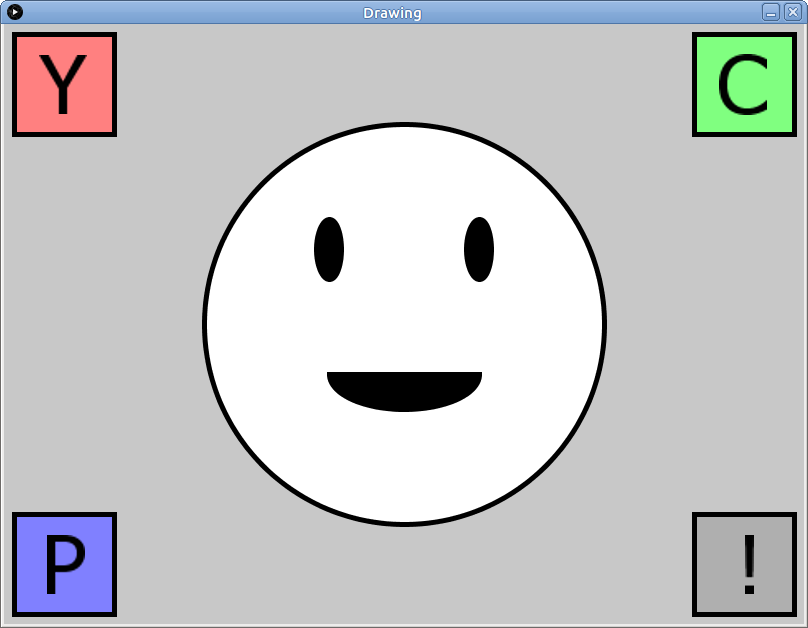Click the top edge of the face circle
The height and width of the screenshot is (628, 808).
click(x=404, y=126)
